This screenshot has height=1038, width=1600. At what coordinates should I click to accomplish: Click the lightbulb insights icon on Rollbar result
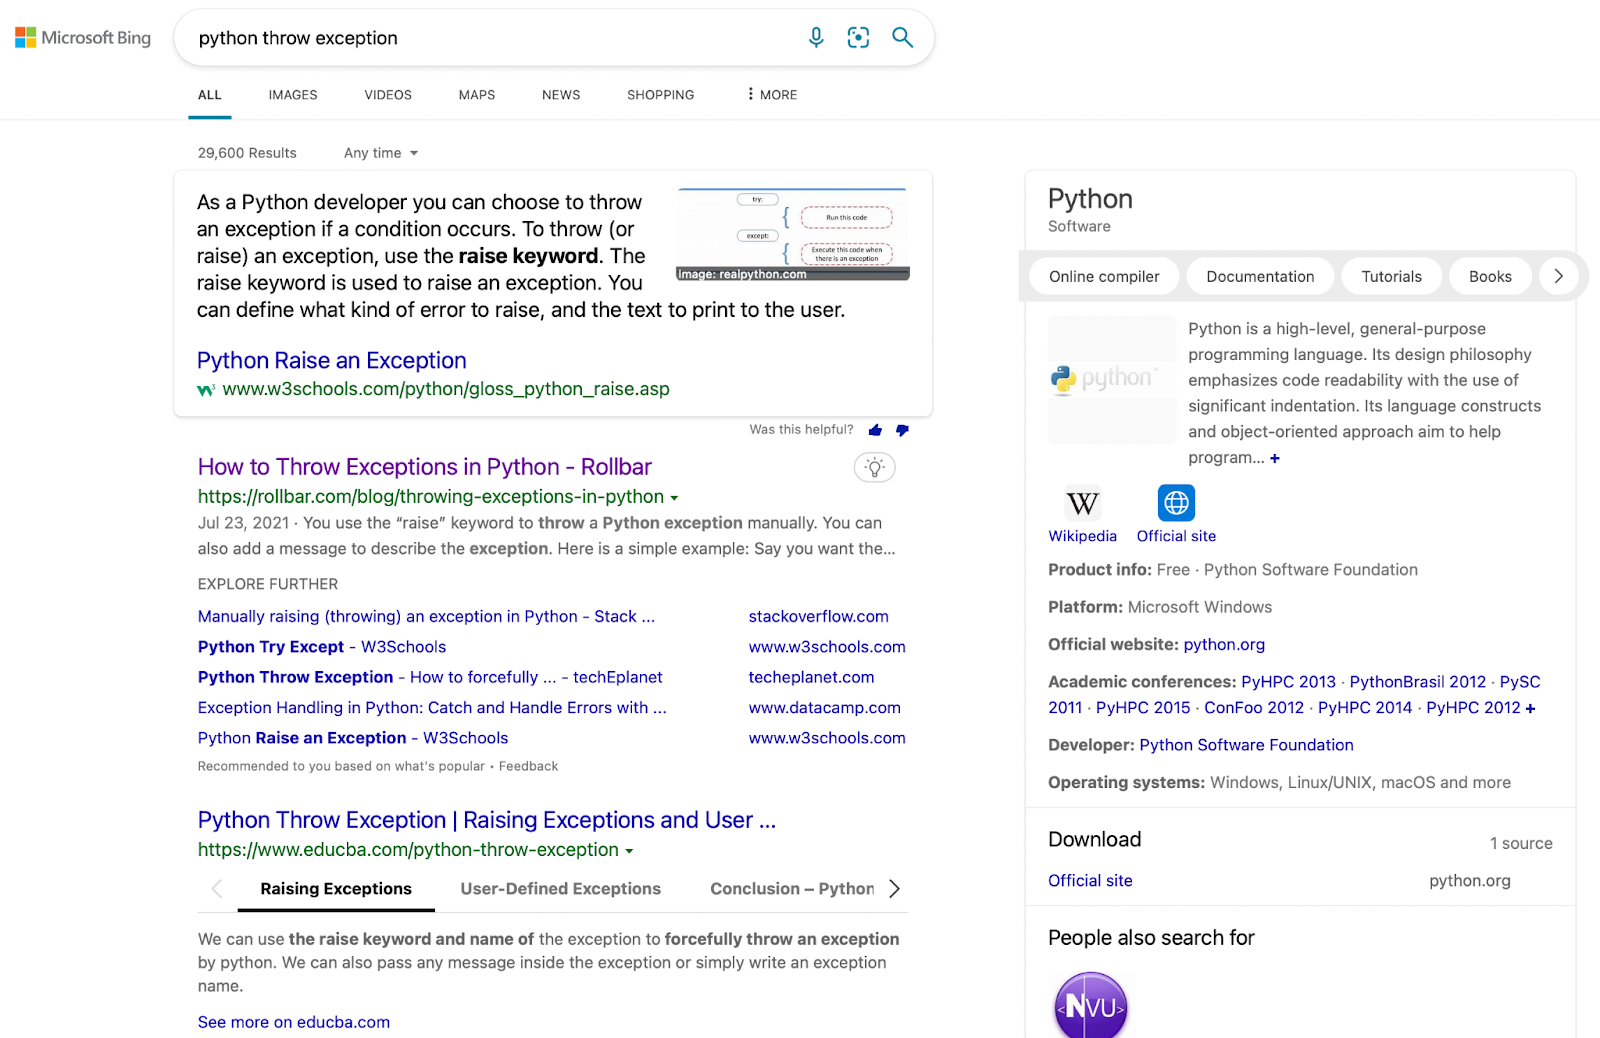coord(874,466)
